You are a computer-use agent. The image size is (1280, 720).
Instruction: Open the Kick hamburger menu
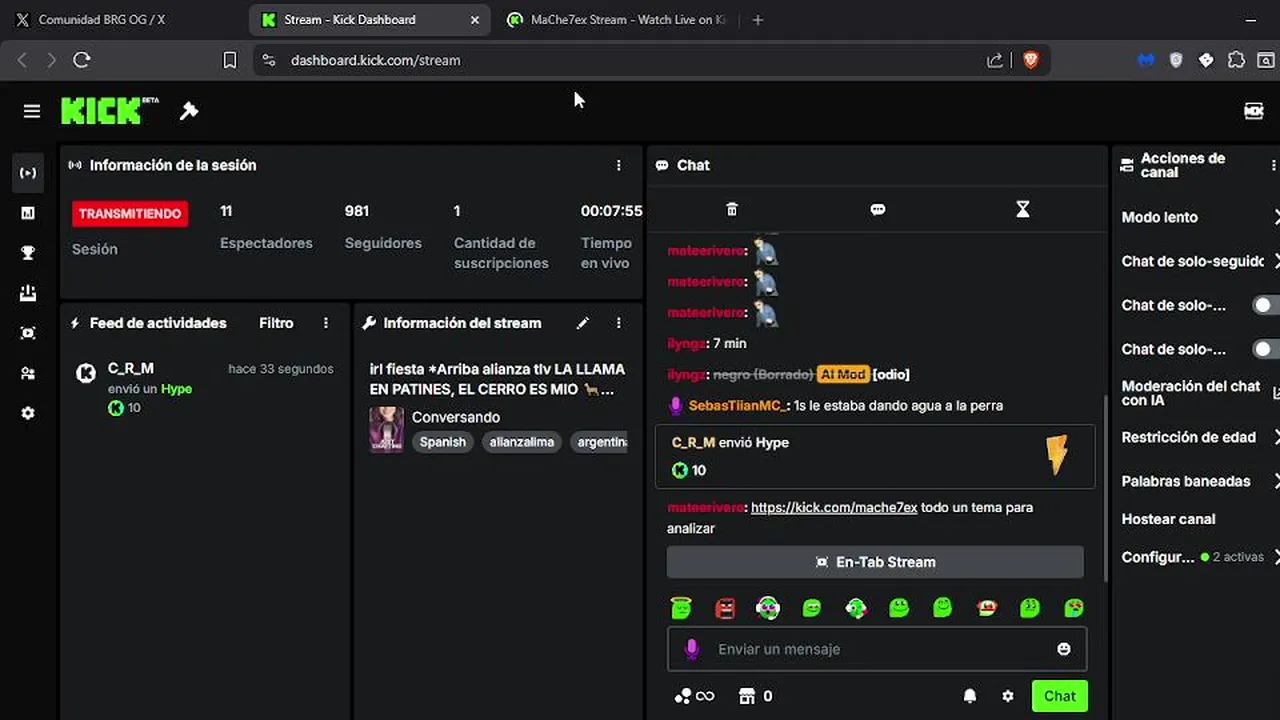(x=32, y=111)
